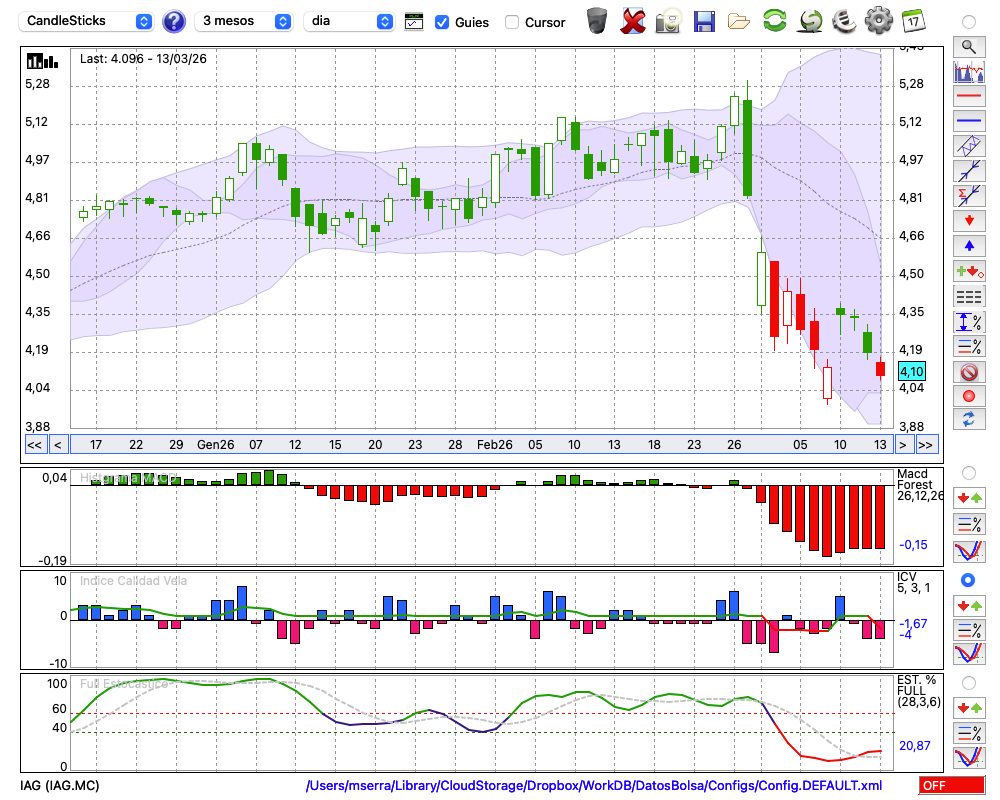1000x800 pixels.
Task: Open the help question-mark button
Action: click(x=173, y=22)
